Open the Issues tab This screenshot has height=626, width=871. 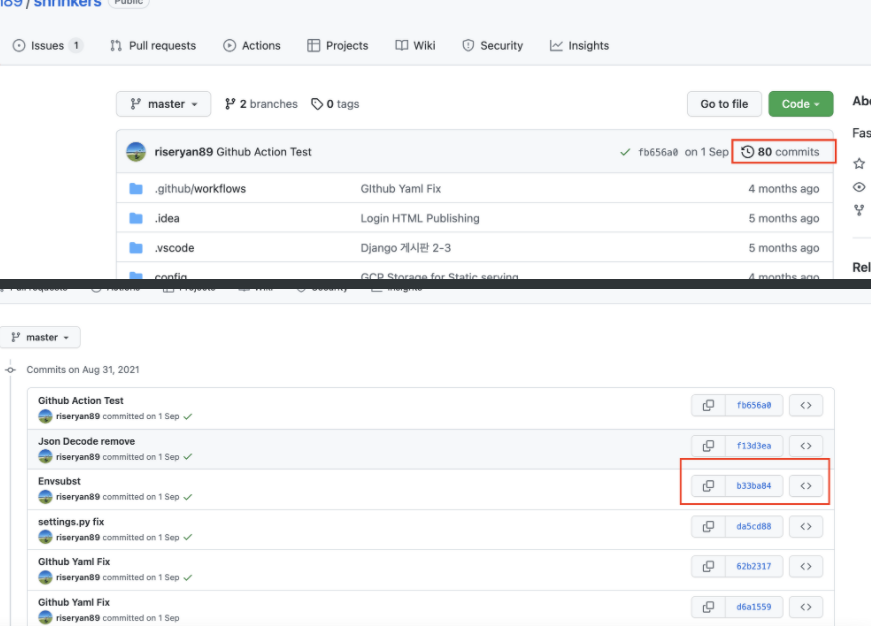pyautogui.click(x=47, y=46)
